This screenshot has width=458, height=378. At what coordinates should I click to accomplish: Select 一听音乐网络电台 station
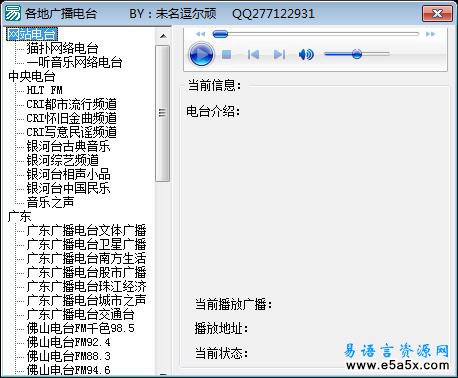click(74, 62)
